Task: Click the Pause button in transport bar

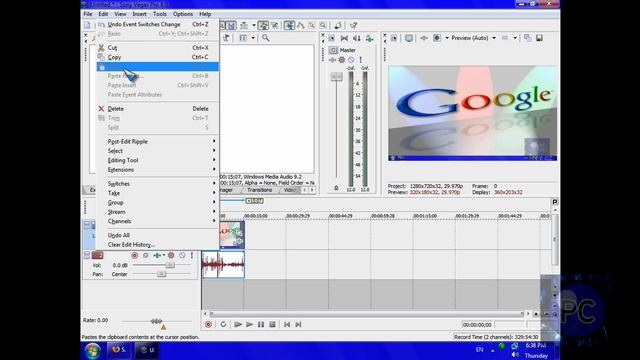Action: [261, 324]
